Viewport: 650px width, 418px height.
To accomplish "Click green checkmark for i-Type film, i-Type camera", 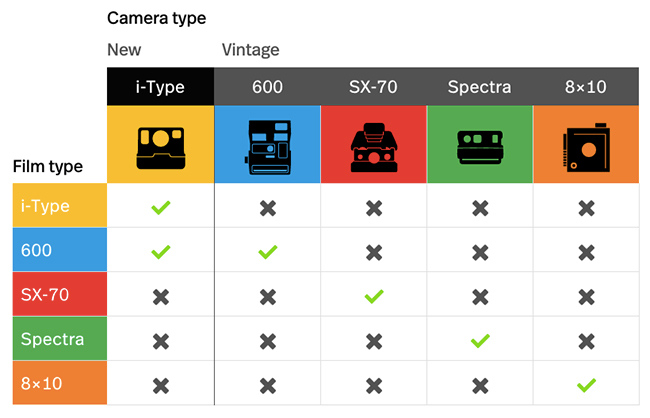I will (160, 208).
